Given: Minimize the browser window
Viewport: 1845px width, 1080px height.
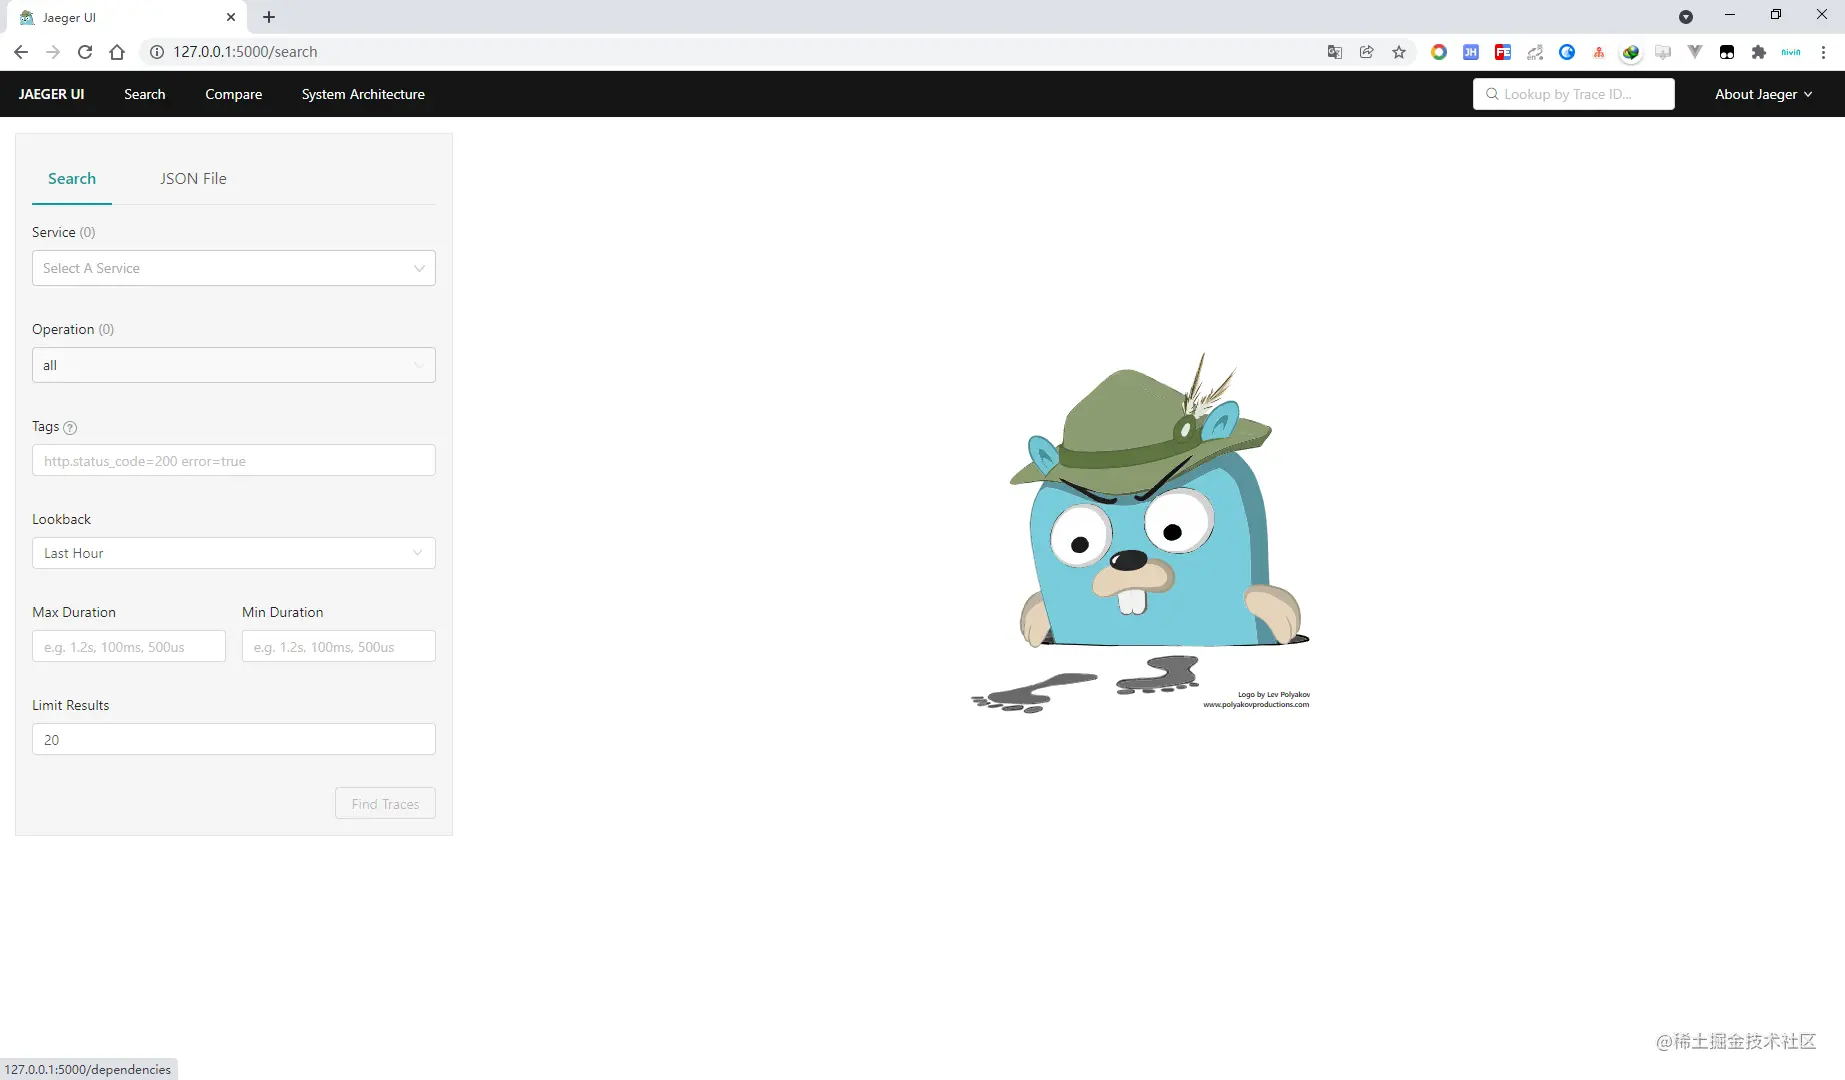Looking at the screenshot, I should pos(1730,15).
